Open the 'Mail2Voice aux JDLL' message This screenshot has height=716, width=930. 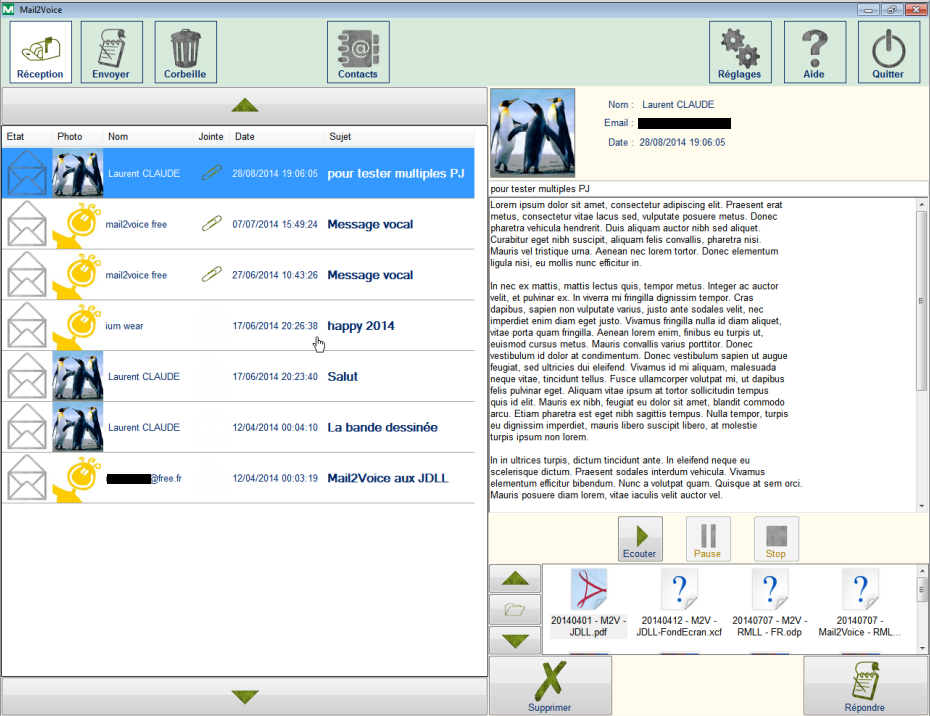[x=238, y=478]
